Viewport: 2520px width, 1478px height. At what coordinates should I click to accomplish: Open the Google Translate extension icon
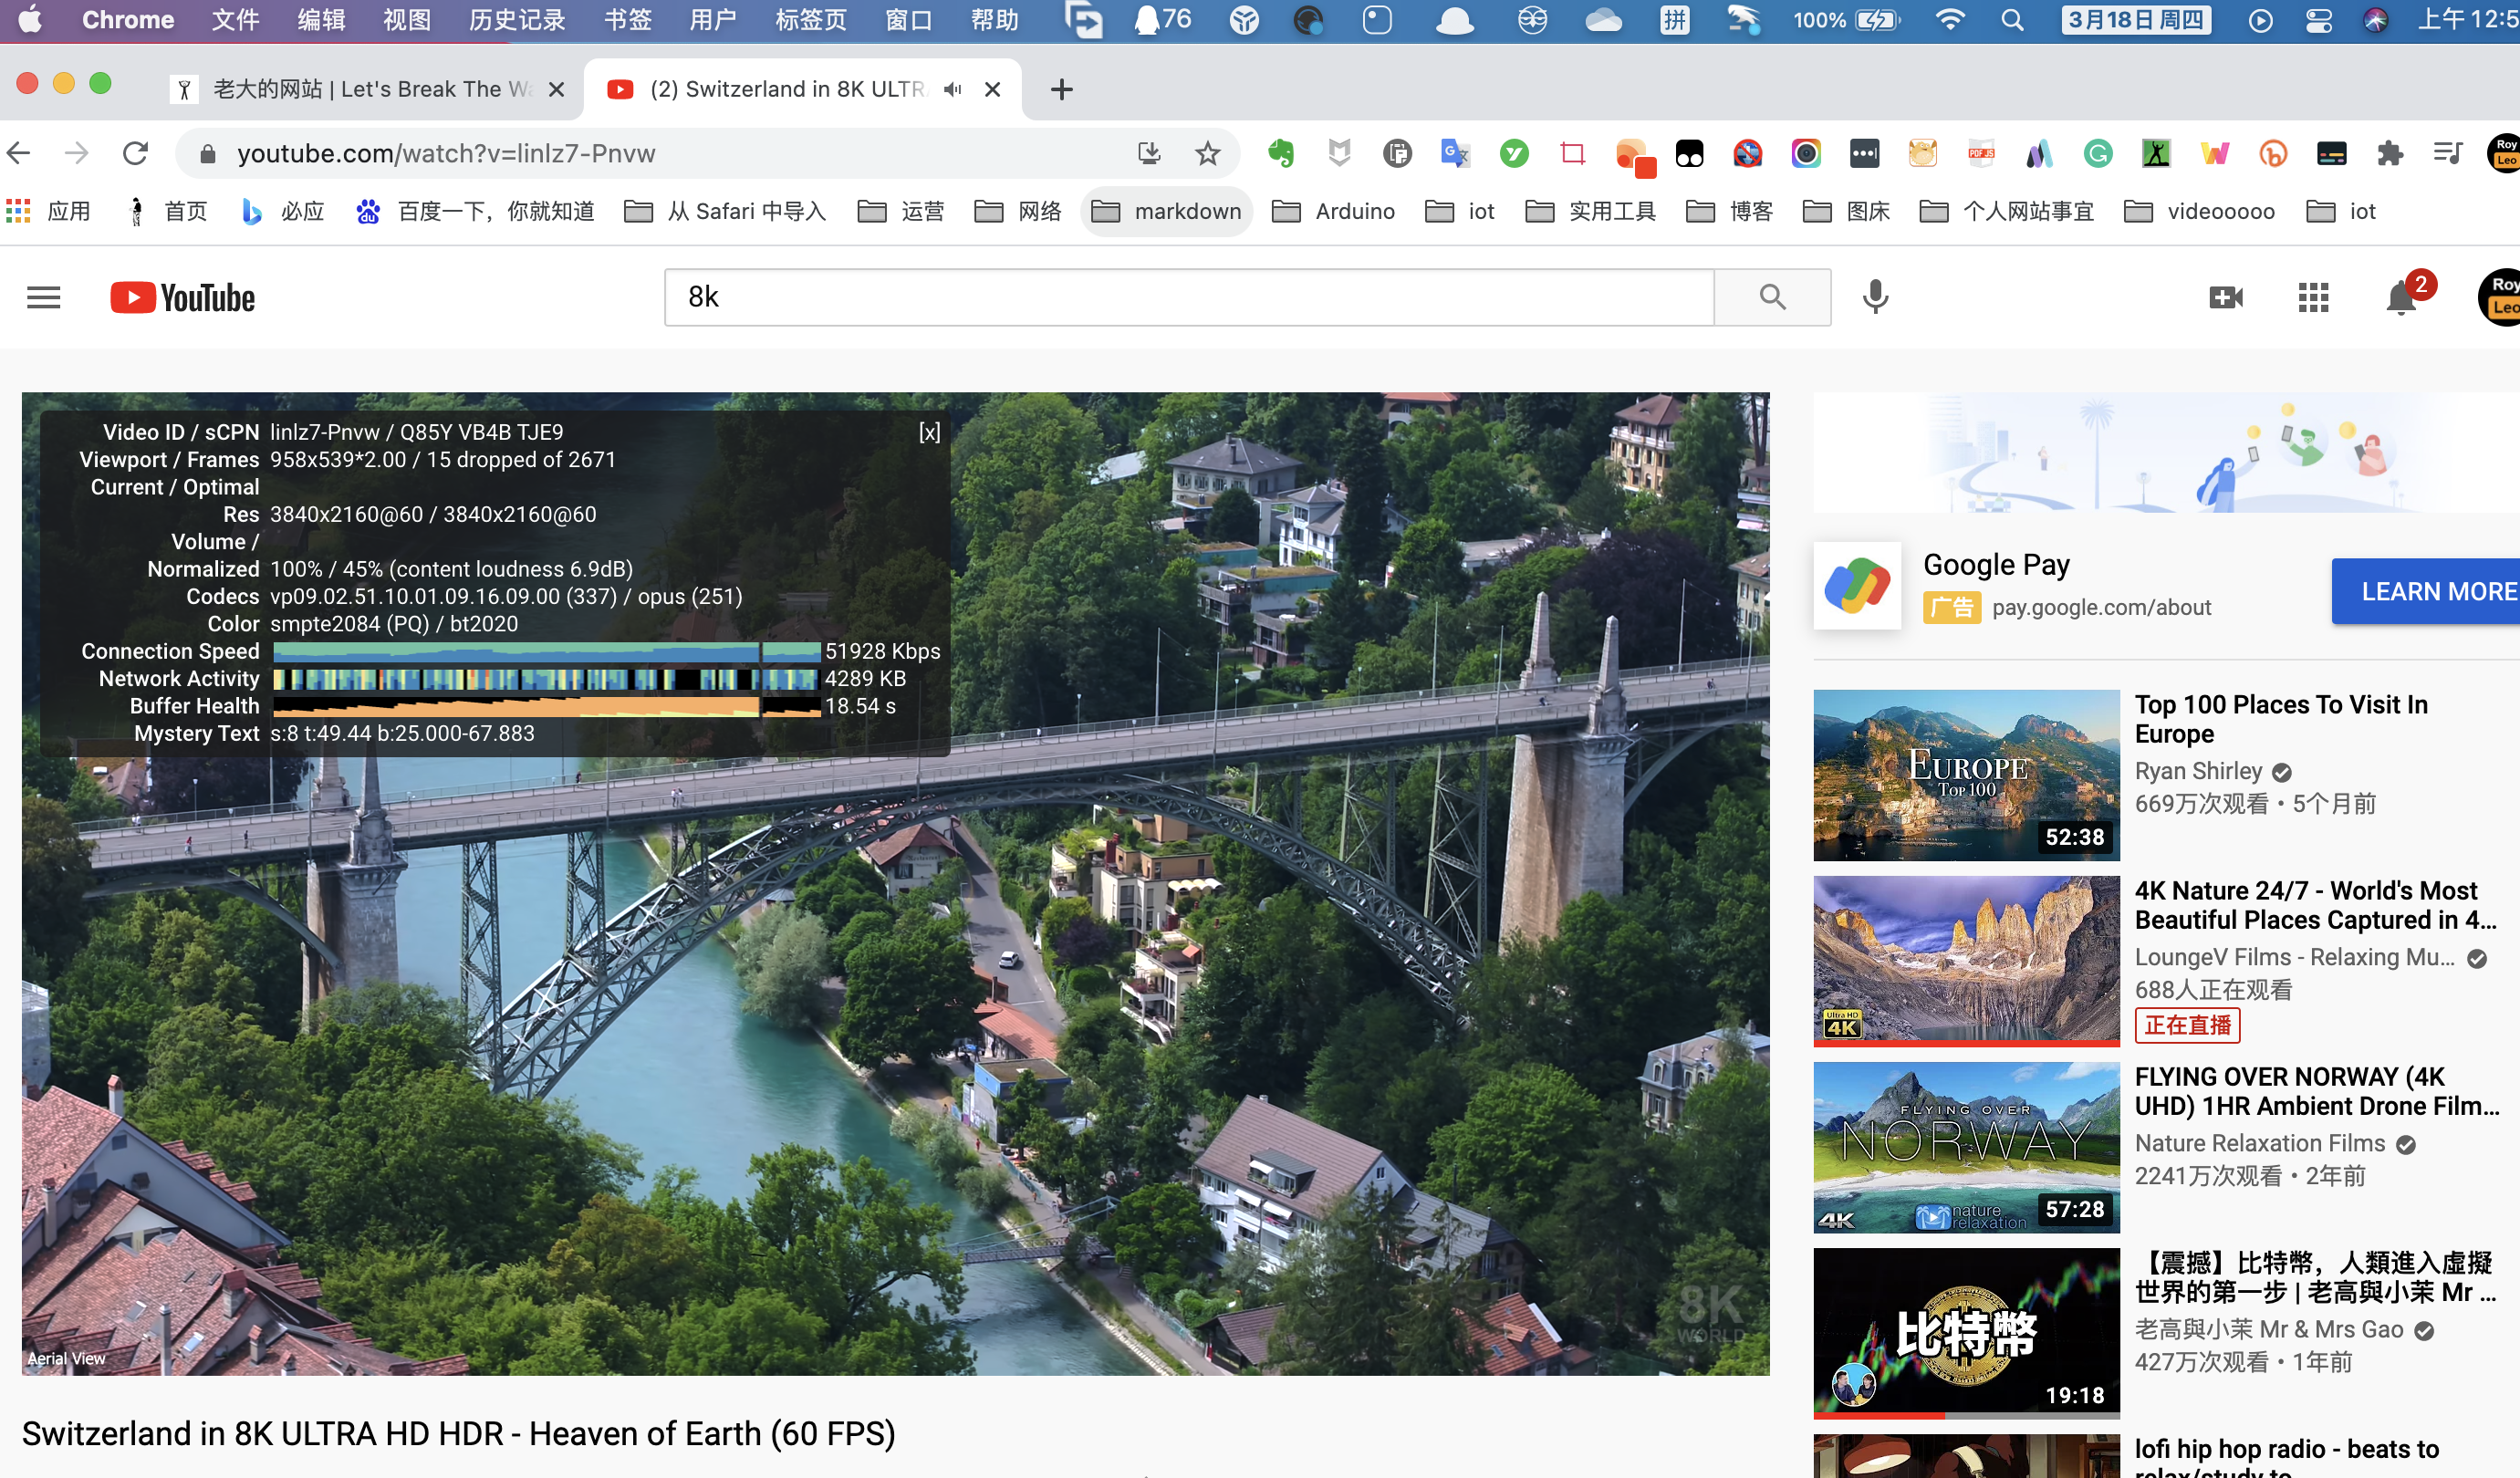tap(1455, 153)
